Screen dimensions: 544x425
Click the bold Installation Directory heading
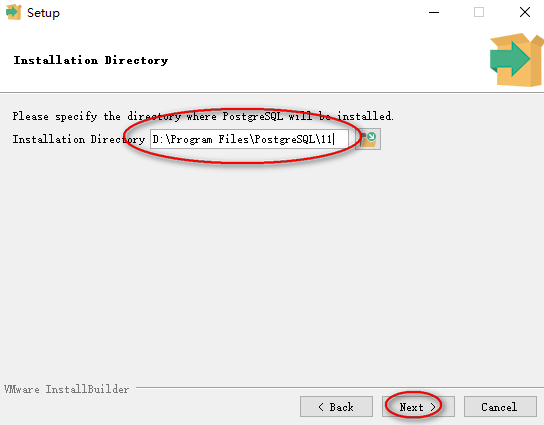[x=91, y=60]
